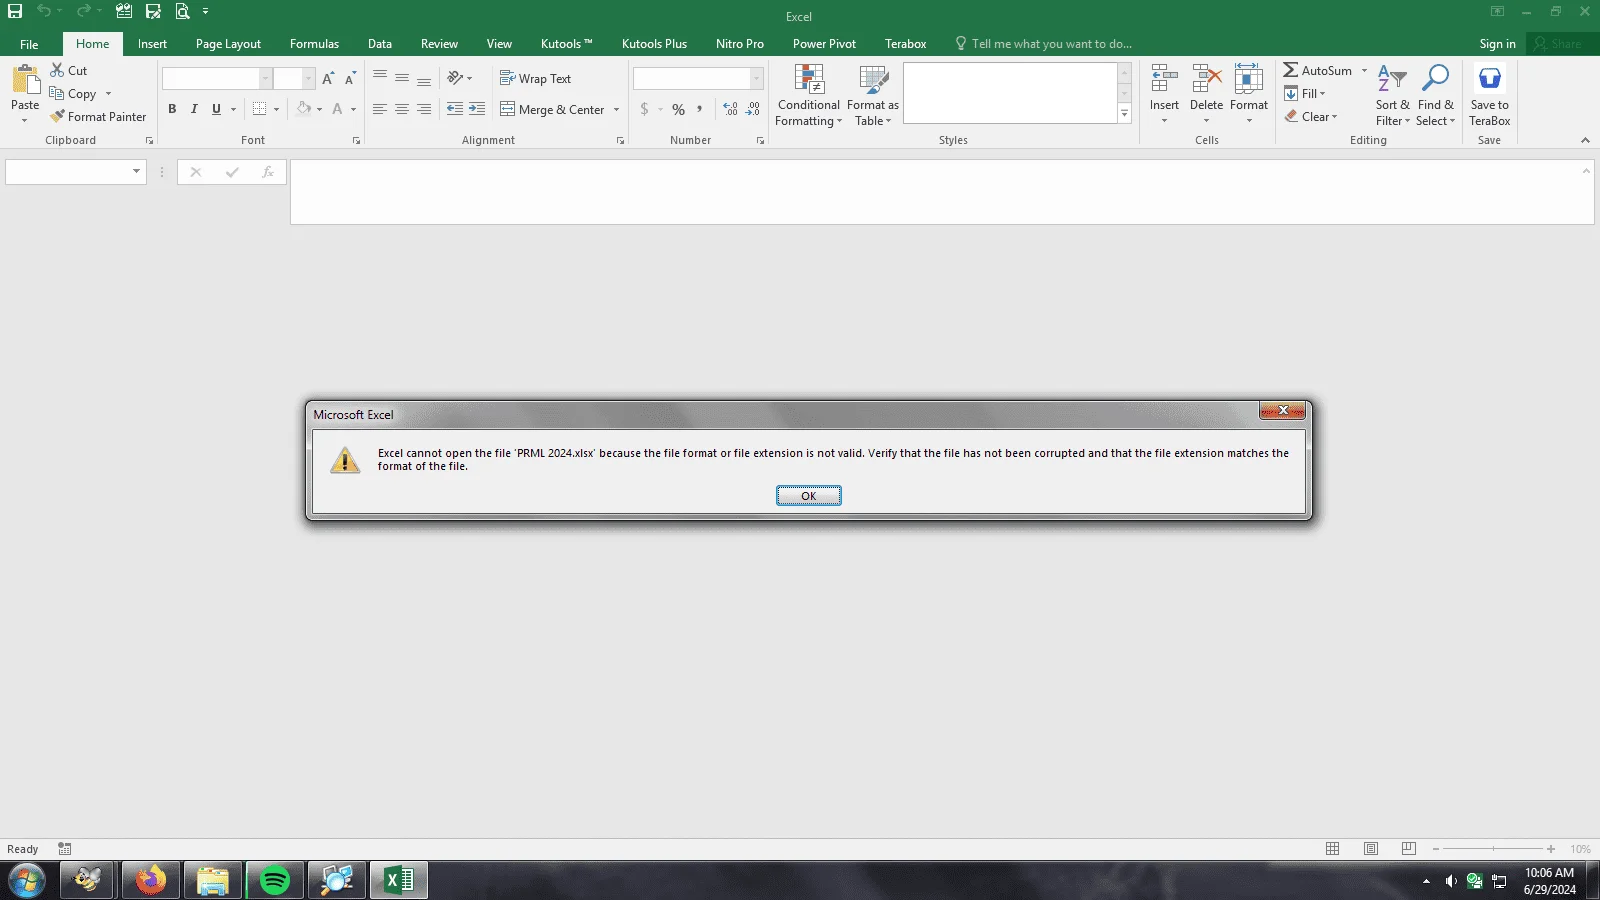
Task: Click Increase Indent icon
Action: [477, 109]
